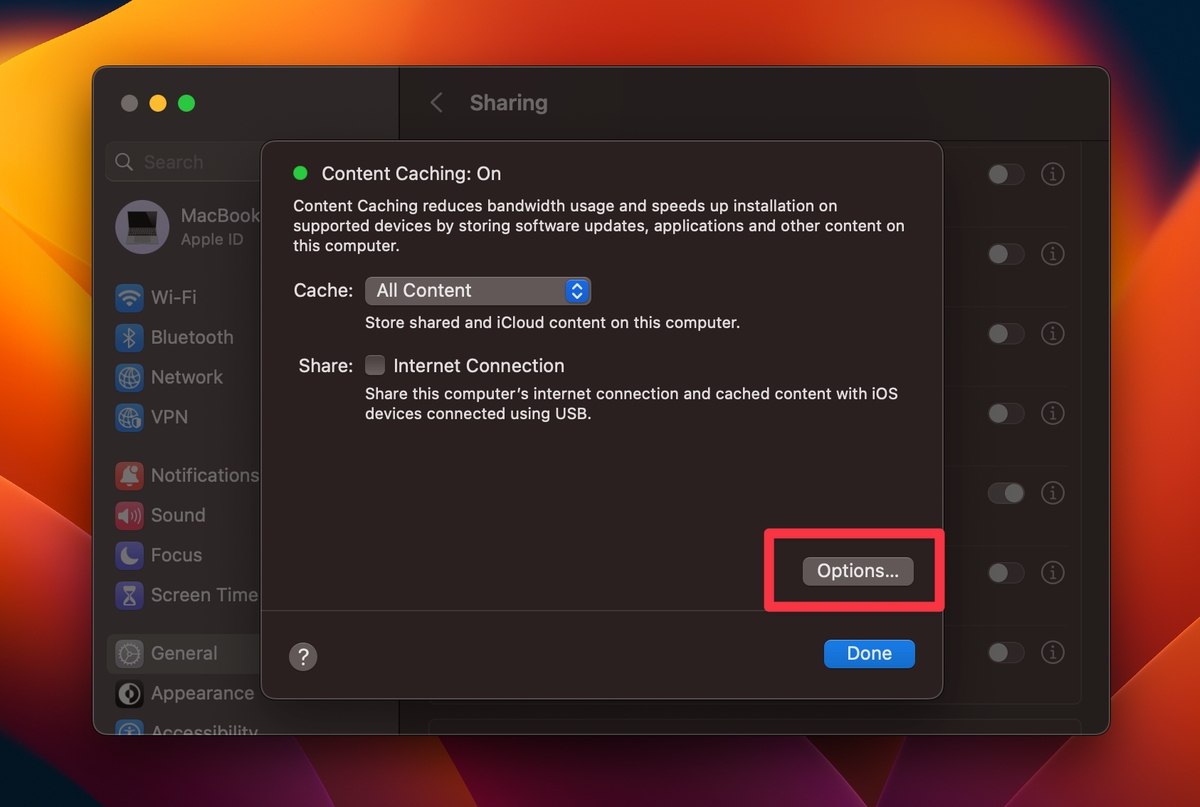Enable the Internet Connection sharing checkbox
This screenshot has height=807, width=1200.
[x=375, y=365]
